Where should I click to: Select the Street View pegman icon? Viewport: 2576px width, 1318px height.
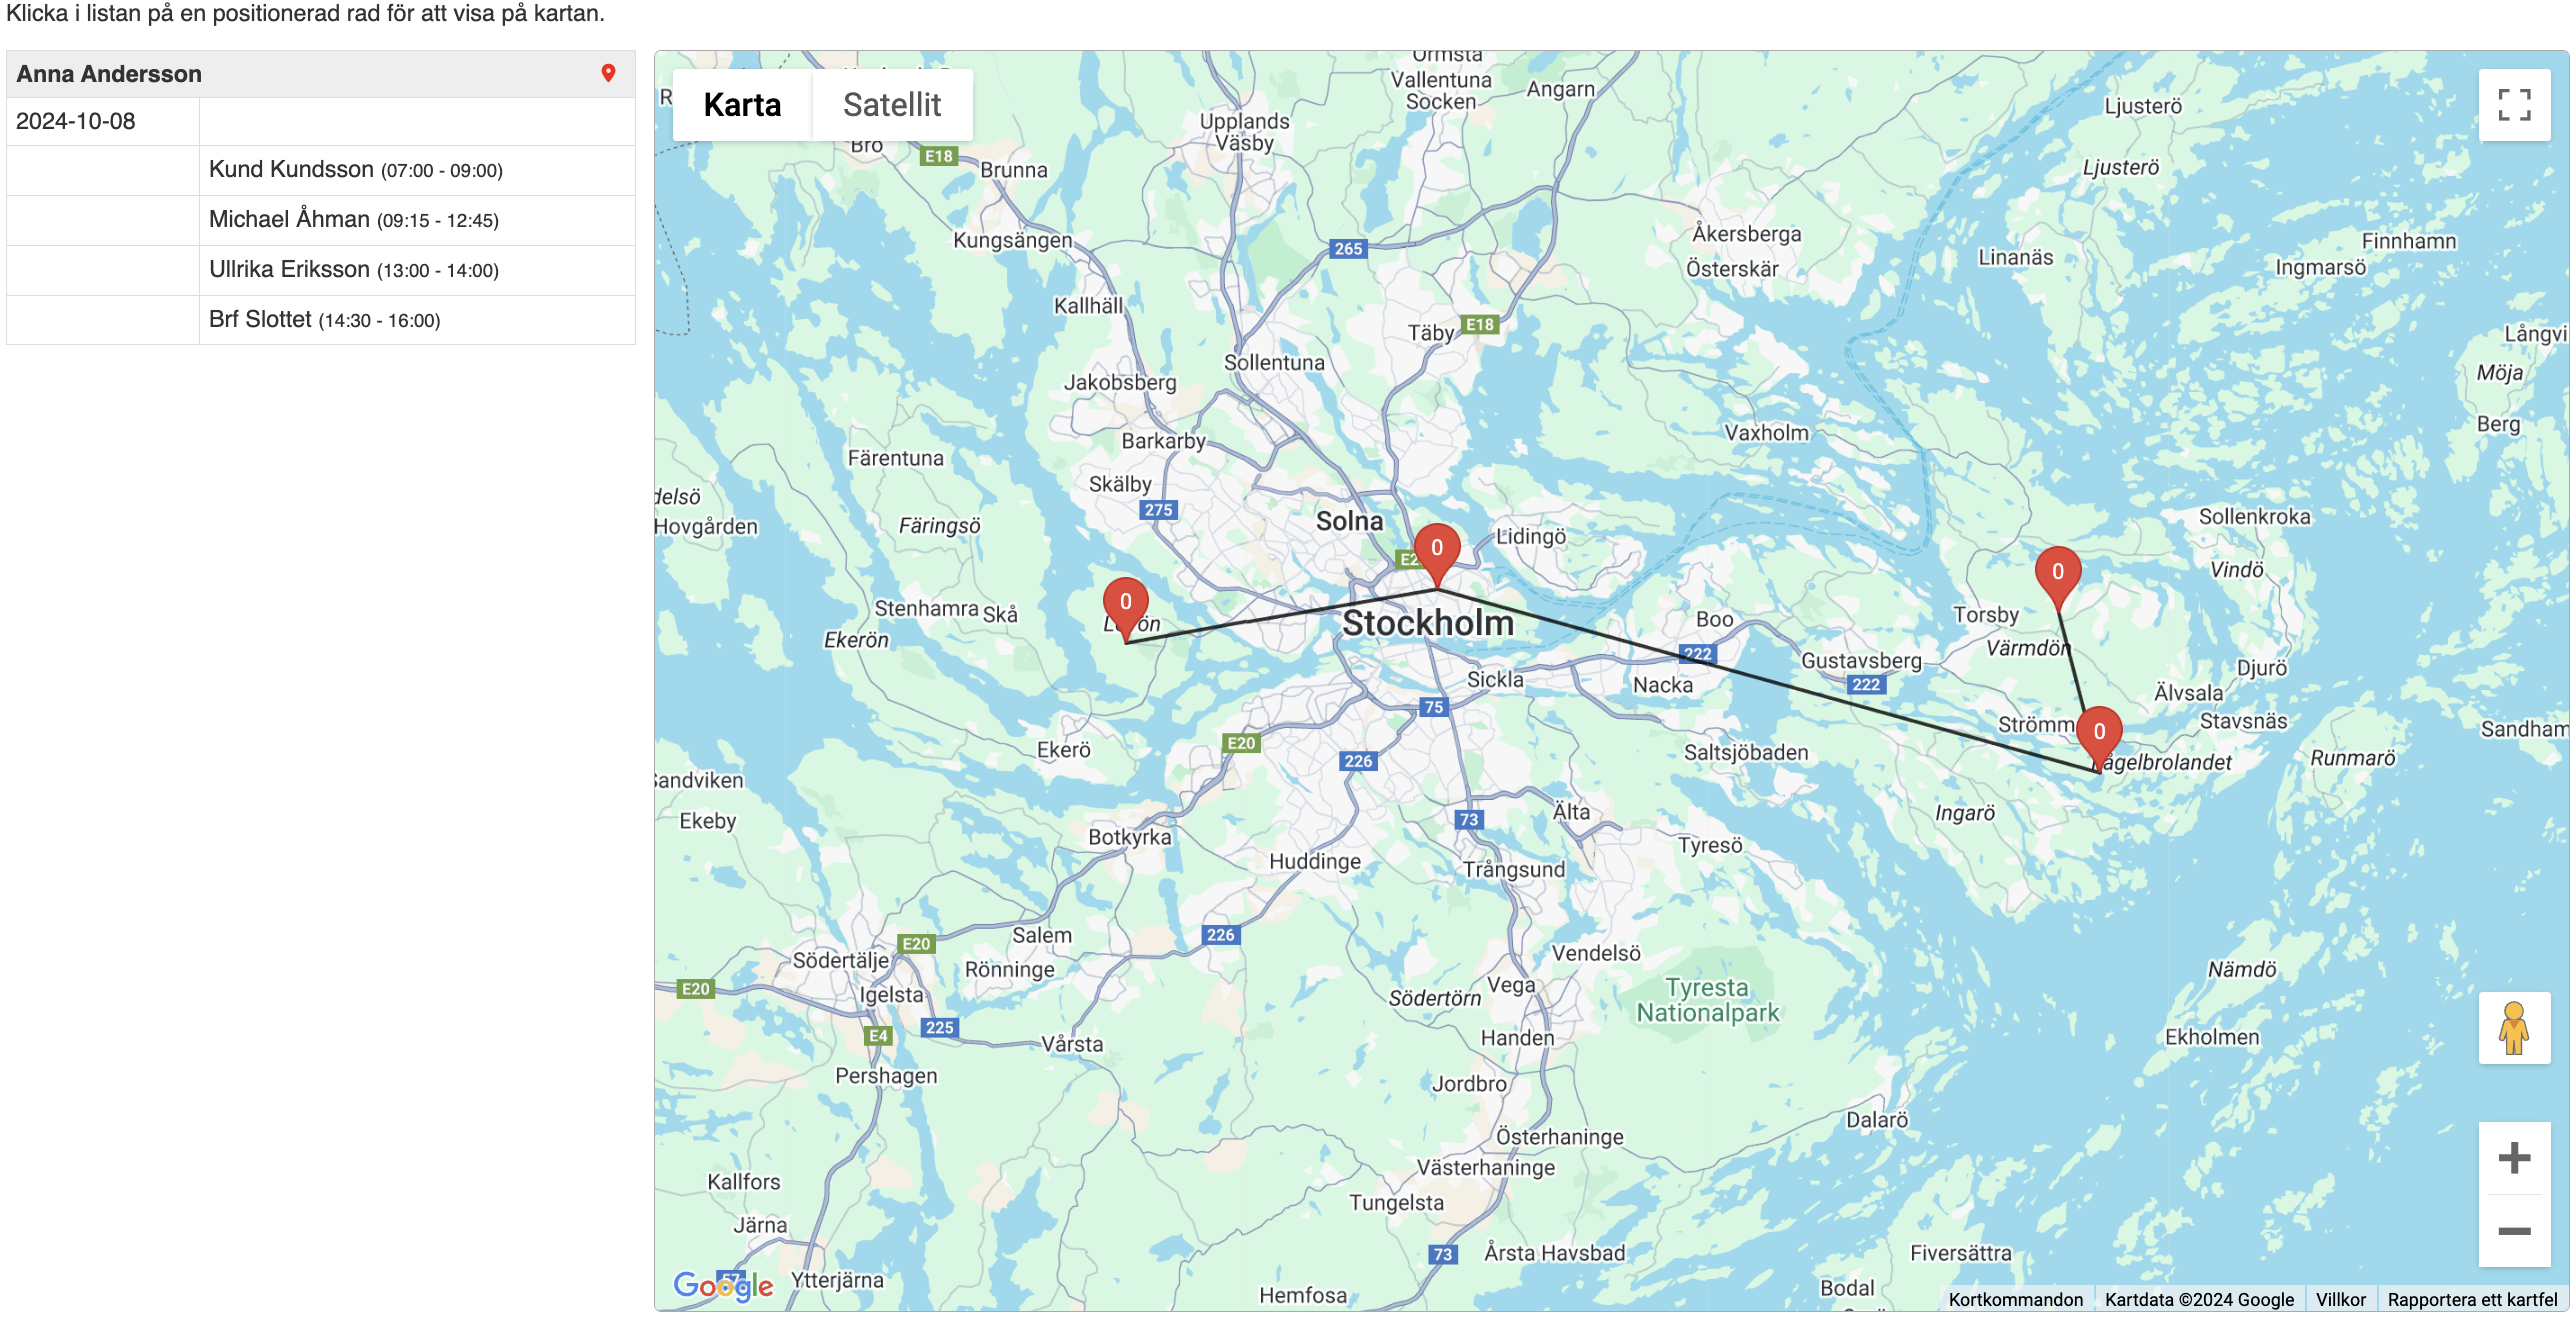point(2514,1028)
